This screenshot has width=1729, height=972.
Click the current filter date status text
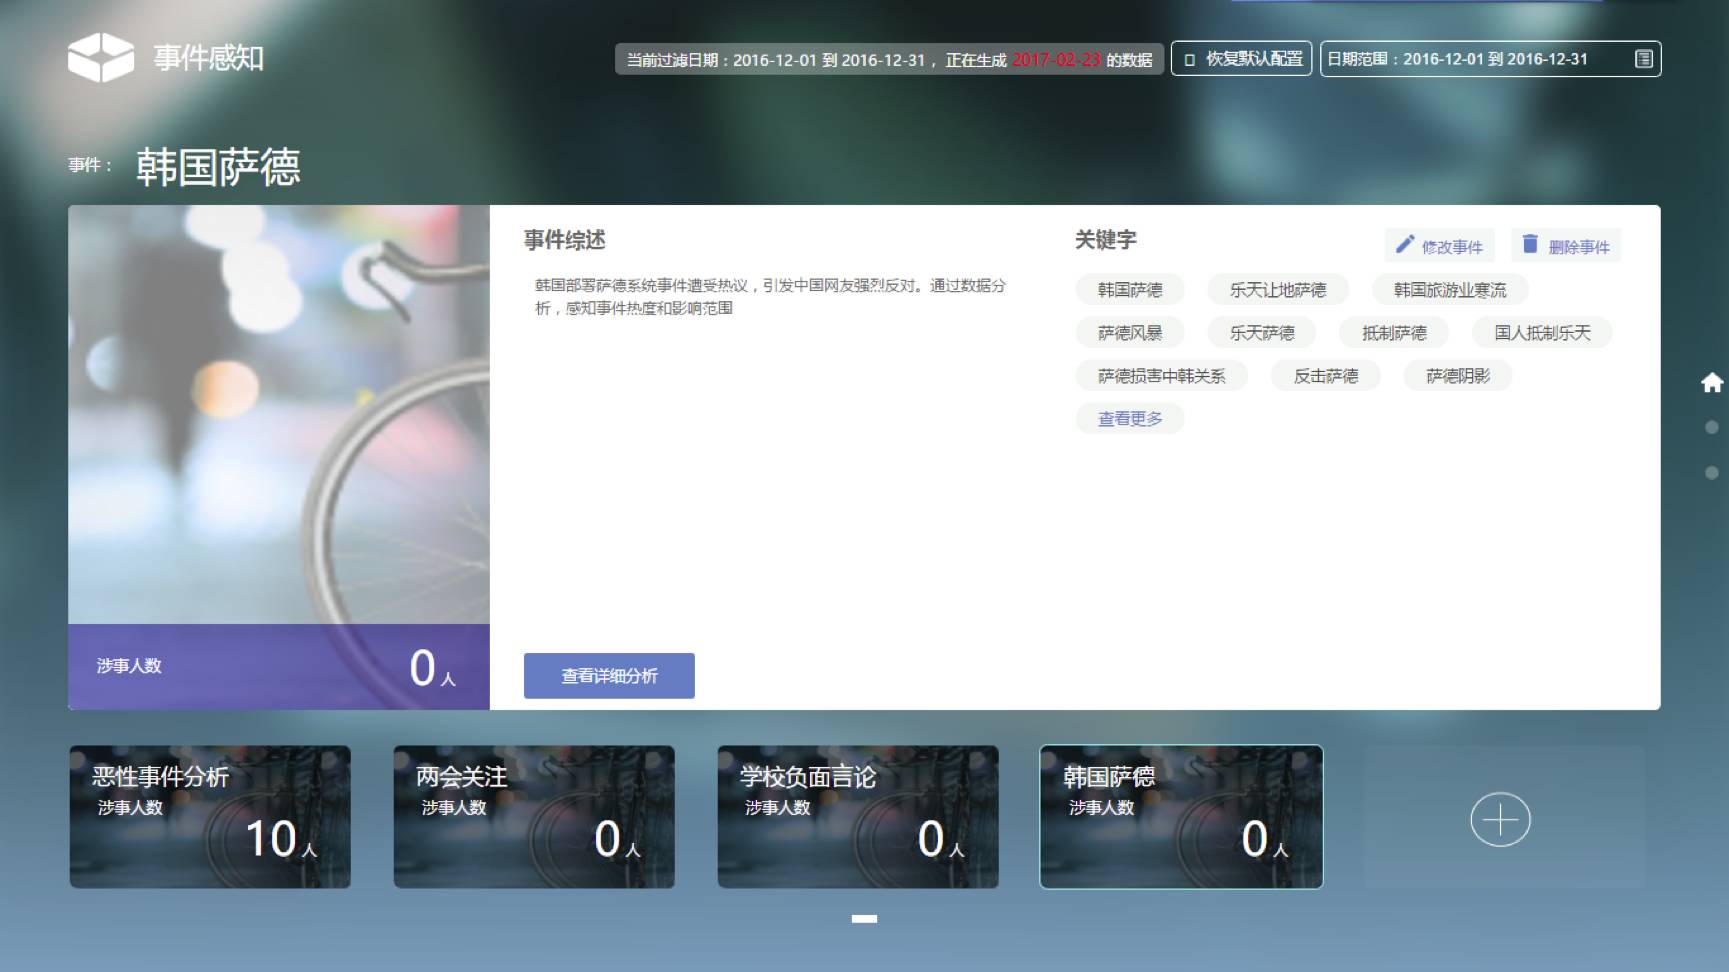point(889,60)
